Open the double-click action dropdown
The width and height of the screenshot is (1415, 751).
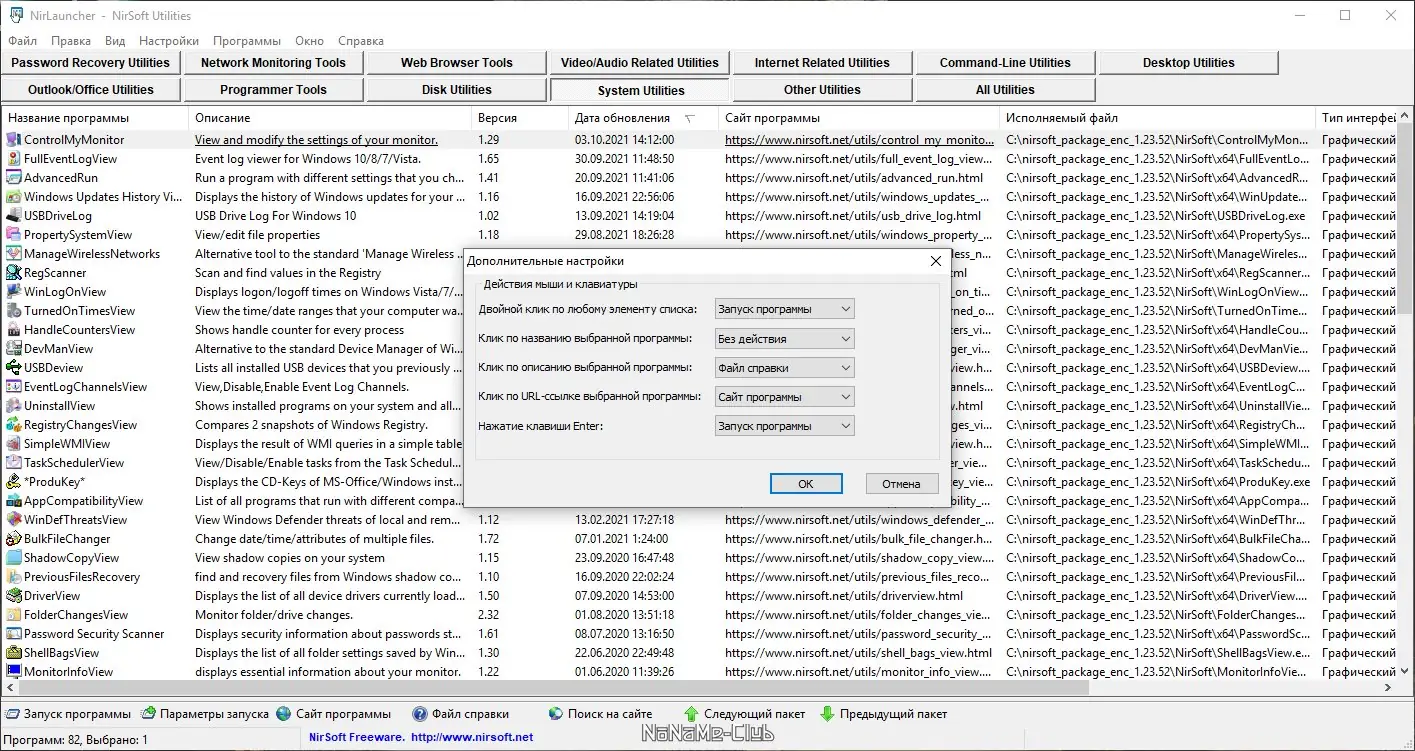(785, 309)
